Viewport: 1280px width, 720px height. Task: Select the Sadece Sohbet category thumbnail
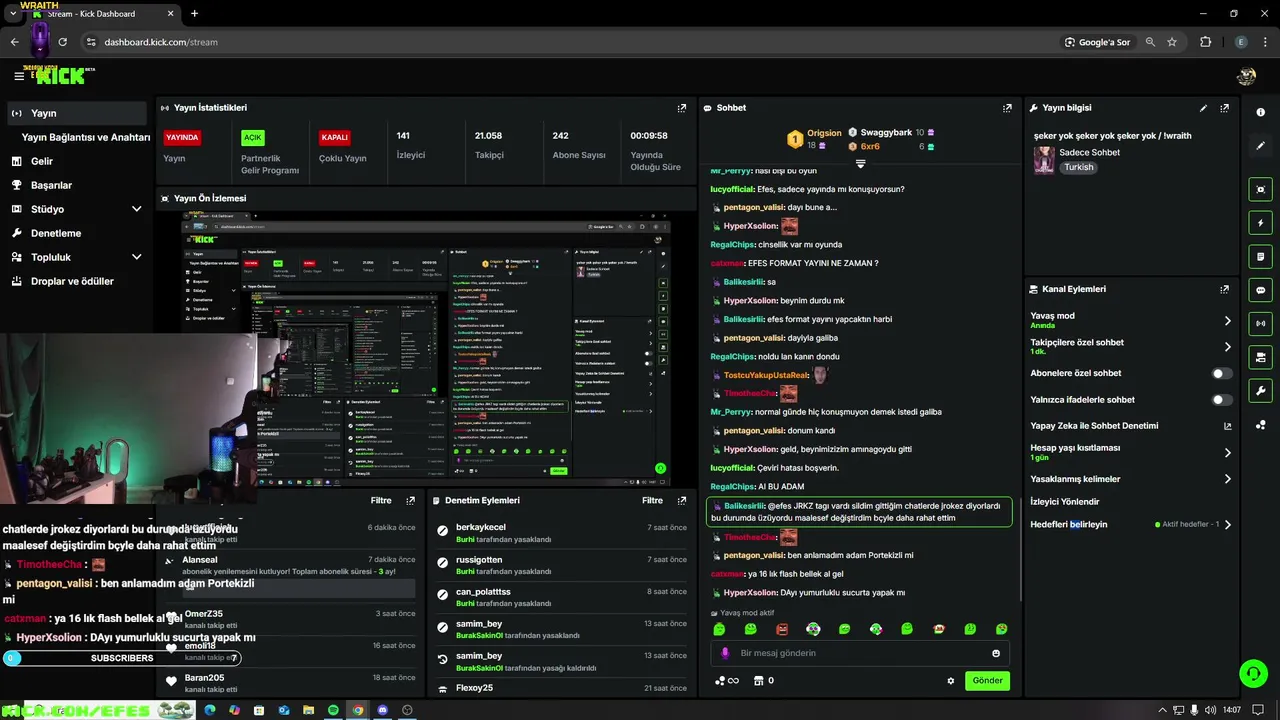coord(1044,160)
